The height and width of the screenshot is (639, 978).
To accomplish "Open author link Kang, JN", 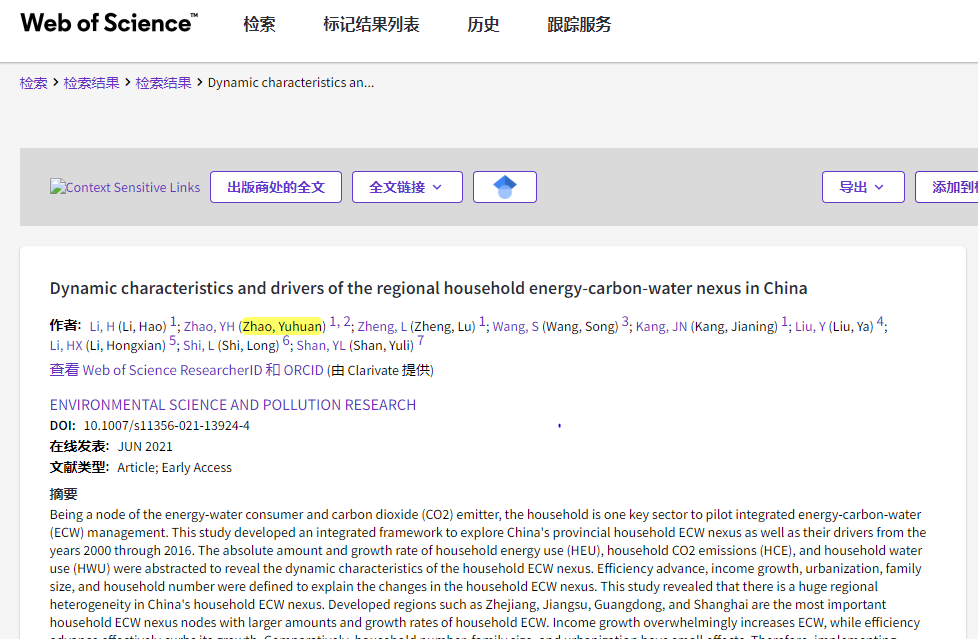I will point(661,326).
